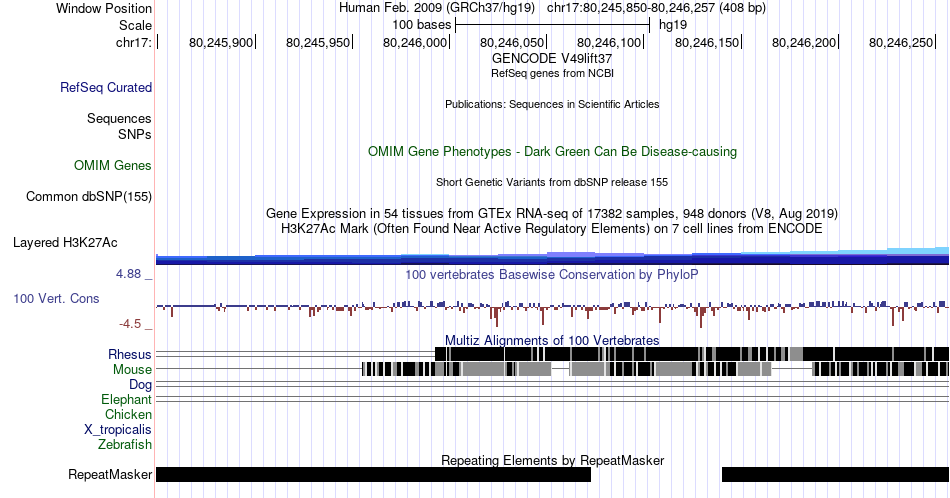Select the Rhesus alignment row label
This screenshot has height=498, width=950.
[x=130, y=354]
